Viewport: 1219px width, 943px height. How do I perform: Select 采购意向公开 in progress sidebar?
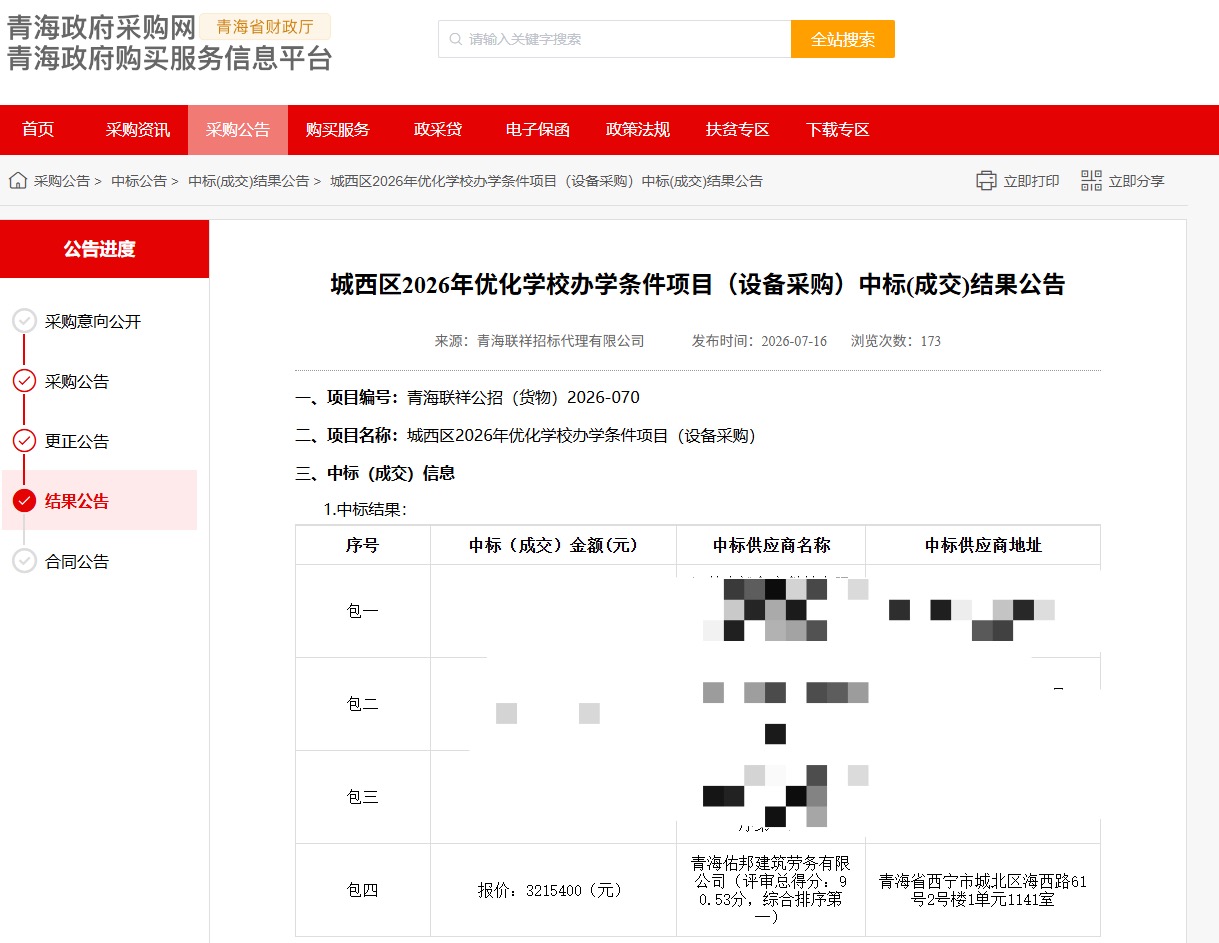point(93,321)
